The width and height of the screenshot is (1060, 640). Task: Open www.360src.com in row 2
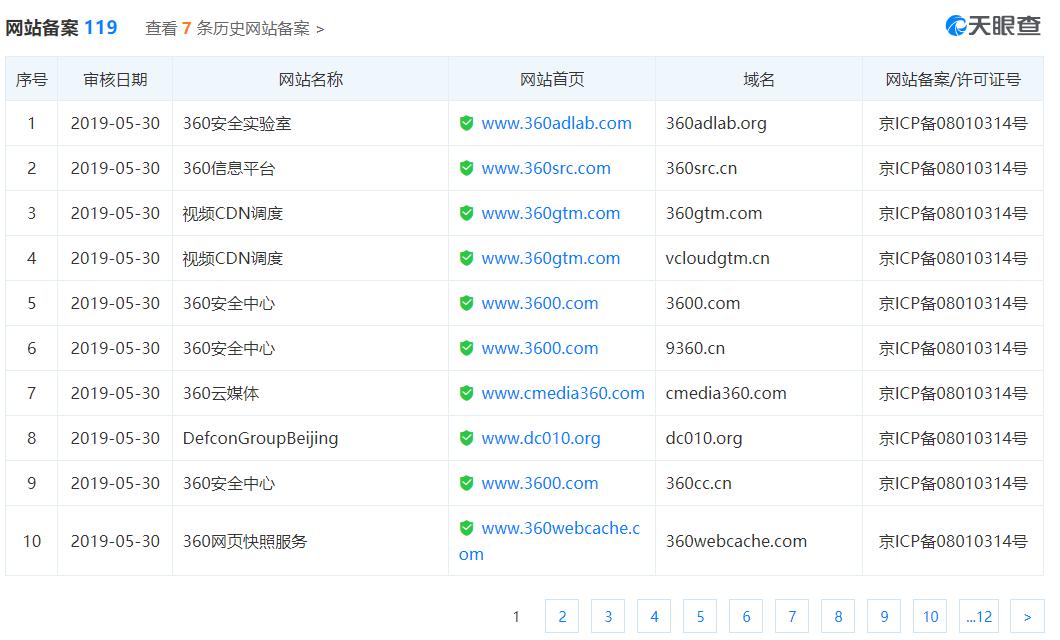pyautogui.click(x=547, y=168)
